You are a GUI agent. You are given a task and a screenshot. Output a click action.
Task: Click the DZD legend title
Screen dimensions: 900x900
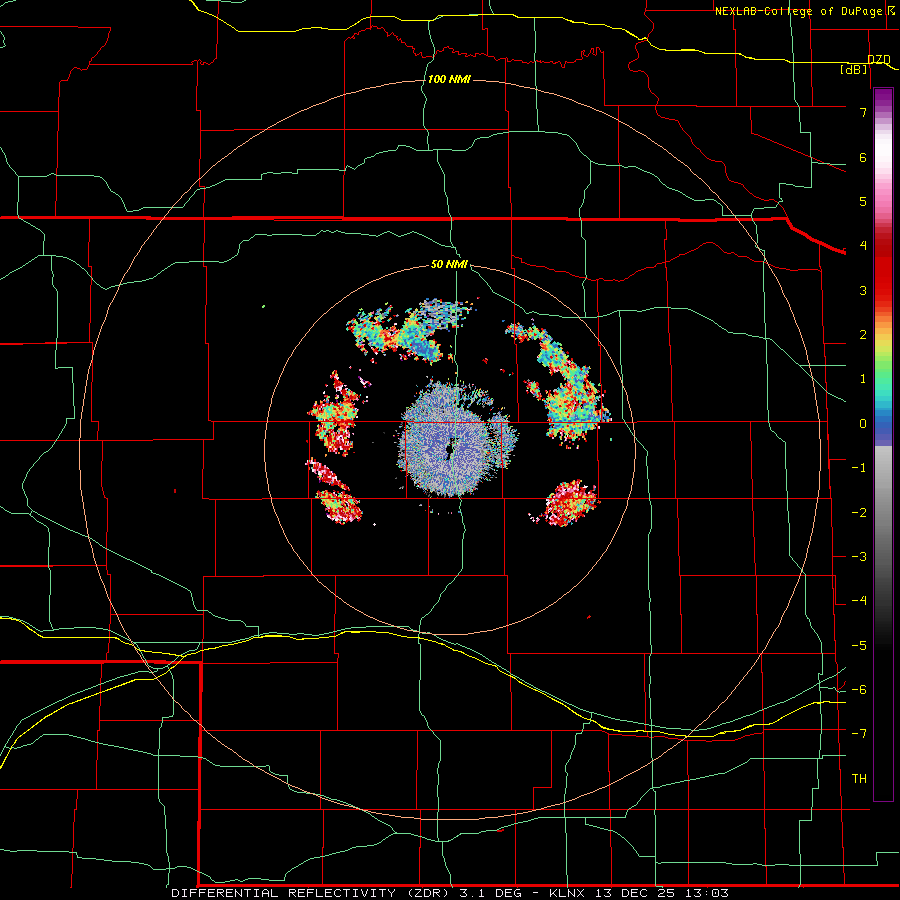[879, 59]
